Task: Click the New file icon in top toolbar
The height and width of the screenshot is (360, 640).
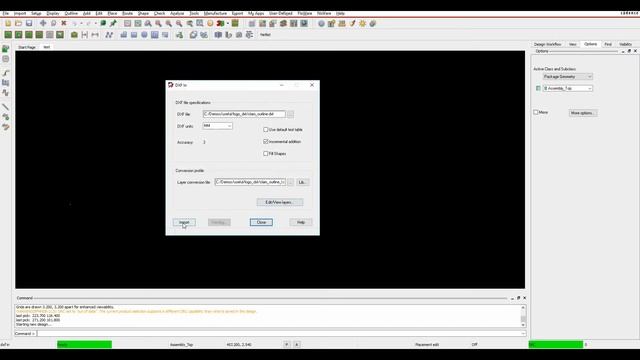Action: 8,23
